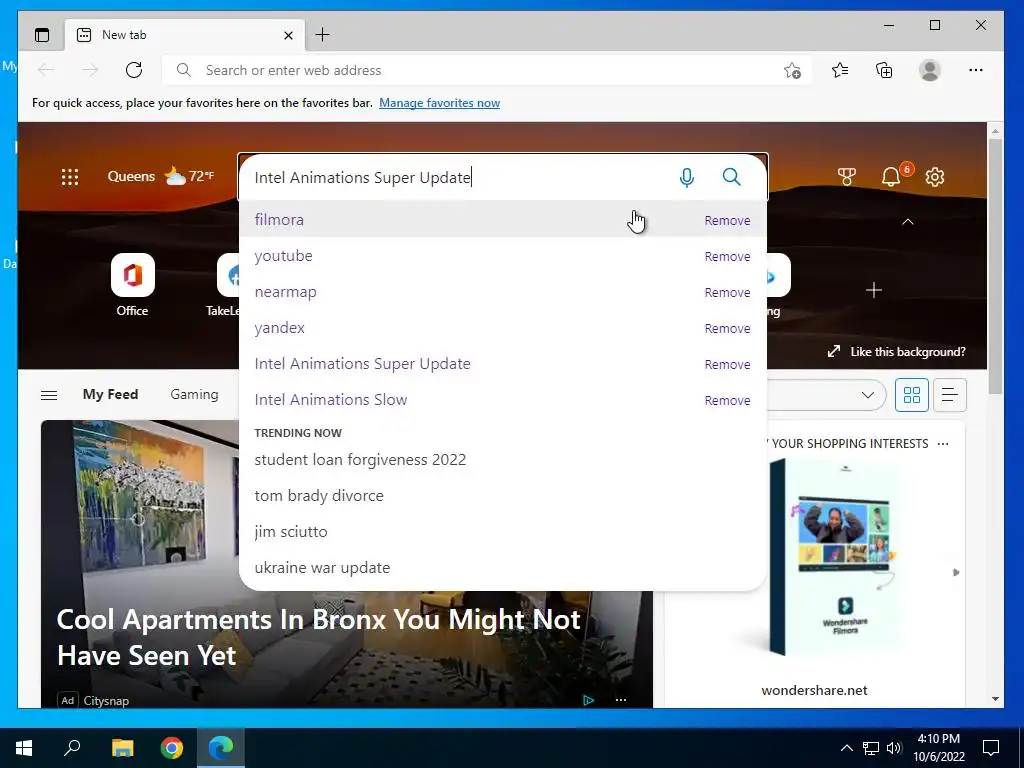Switch feed to list view
Screen dimensions: 1024x768
(x=950, y=394)
